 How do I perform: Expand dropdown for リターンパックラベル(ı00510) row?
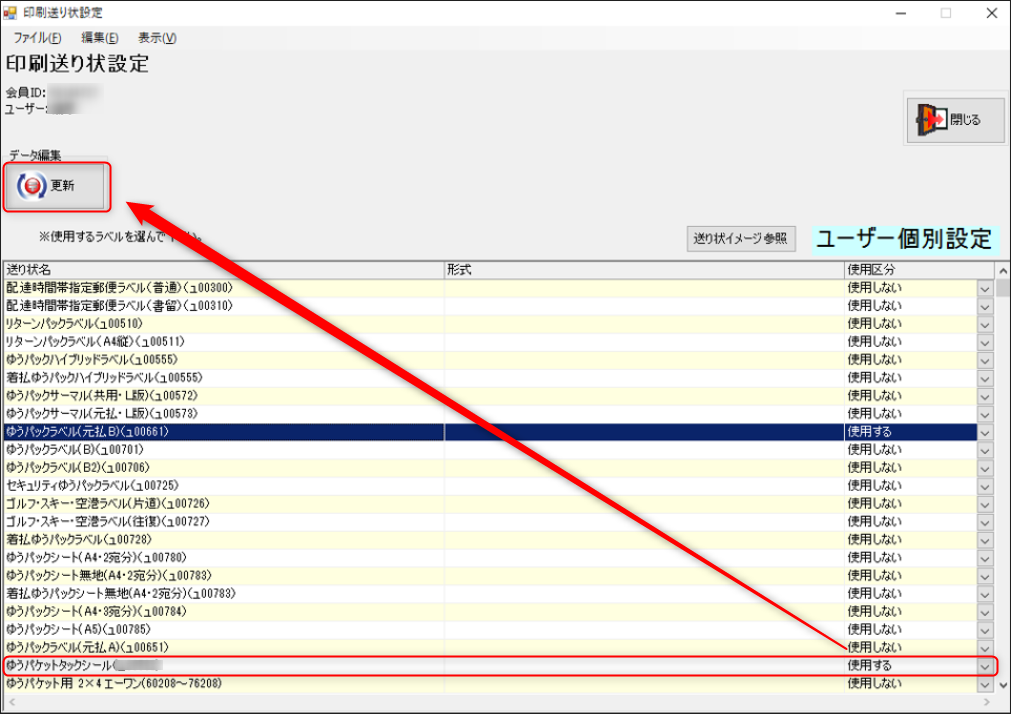pyautogui.click(x=985, y=324)
